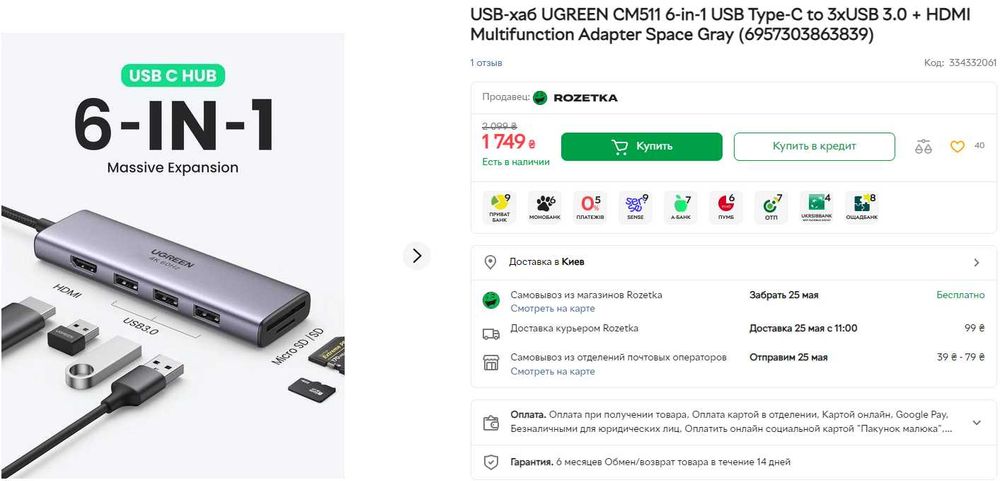The width and height of the screenshot is (1000, 481).
Task: Choose A-Bank credit icon
Action: pyautogui.click(x=680, y=207)
